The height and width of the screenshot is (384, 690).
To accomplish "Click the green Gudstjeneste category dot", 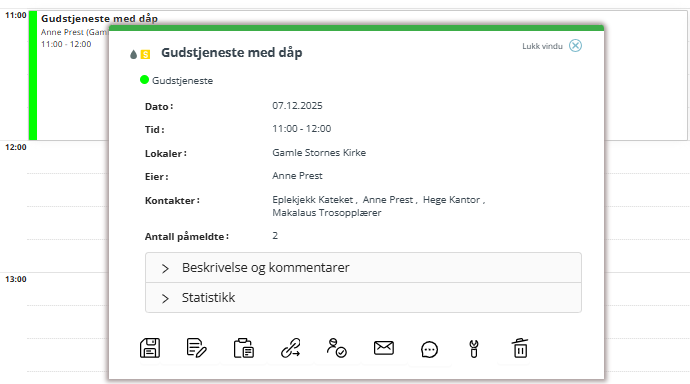I will 144,80.
